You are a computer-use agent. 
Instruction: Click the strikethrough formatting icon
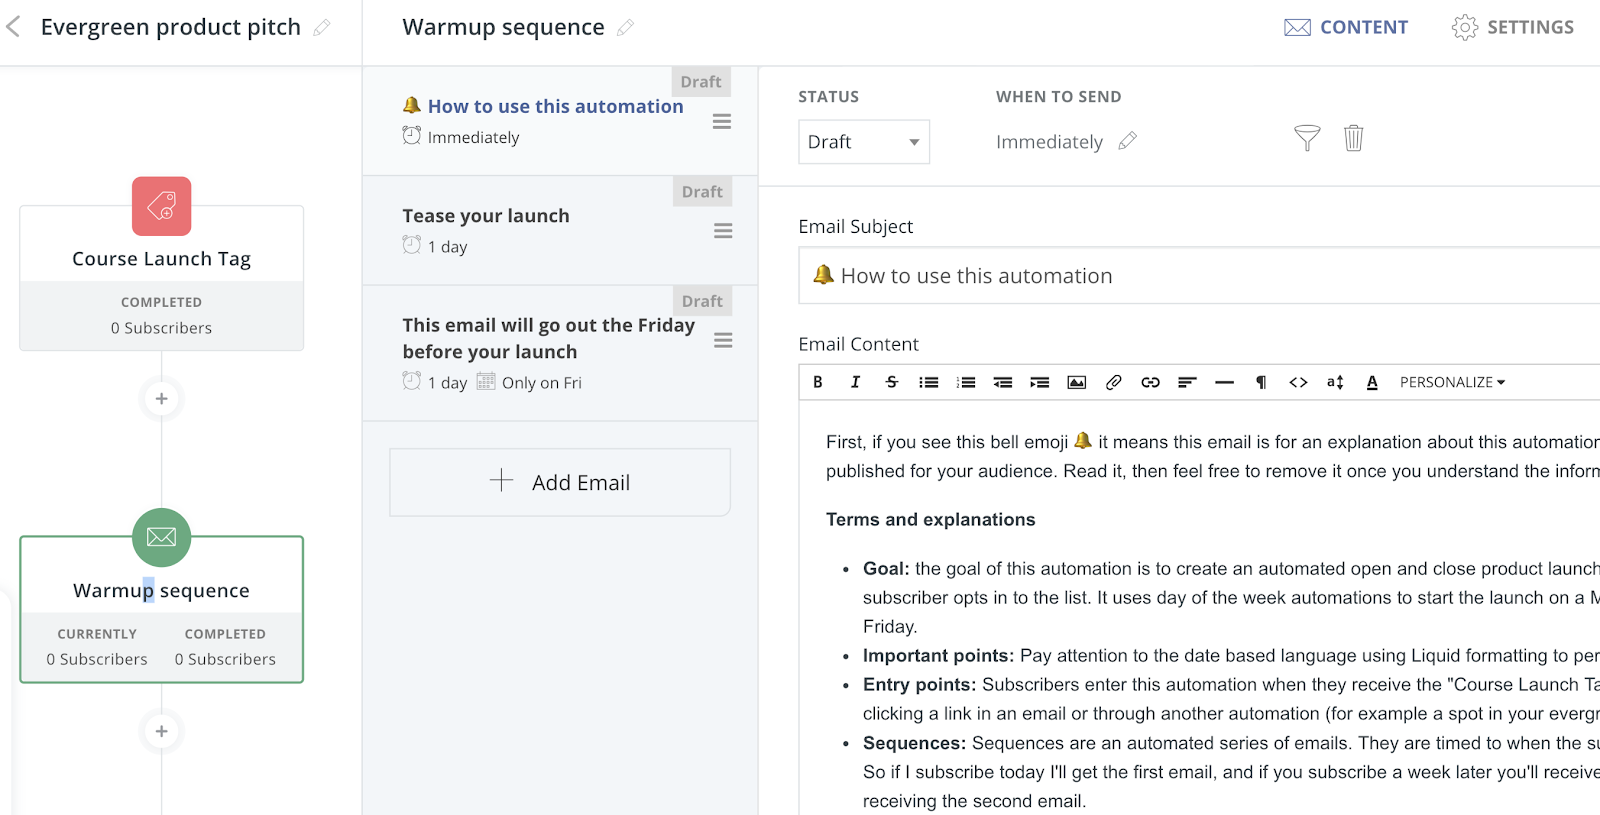click(x=892, y=382)
